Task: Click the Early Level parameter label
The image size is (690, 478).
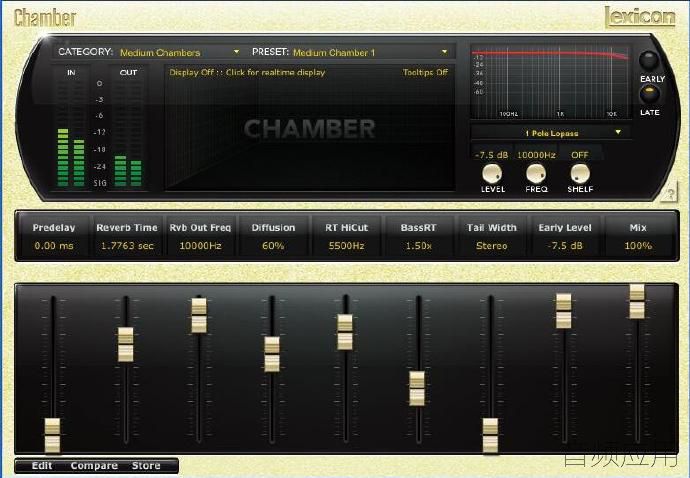Action: pyautogui.click(x=565, y=228)
